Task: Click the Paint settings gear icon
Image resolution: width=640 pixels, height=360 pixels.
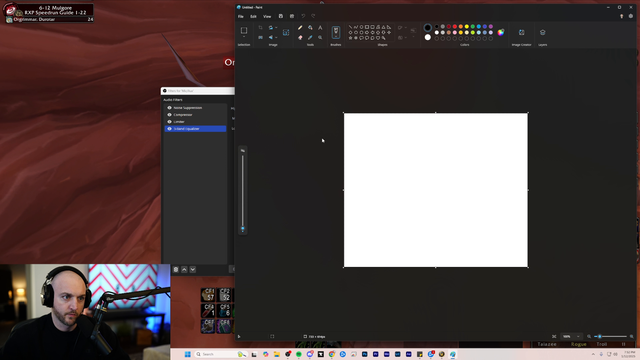Action: tap(631, 16)
